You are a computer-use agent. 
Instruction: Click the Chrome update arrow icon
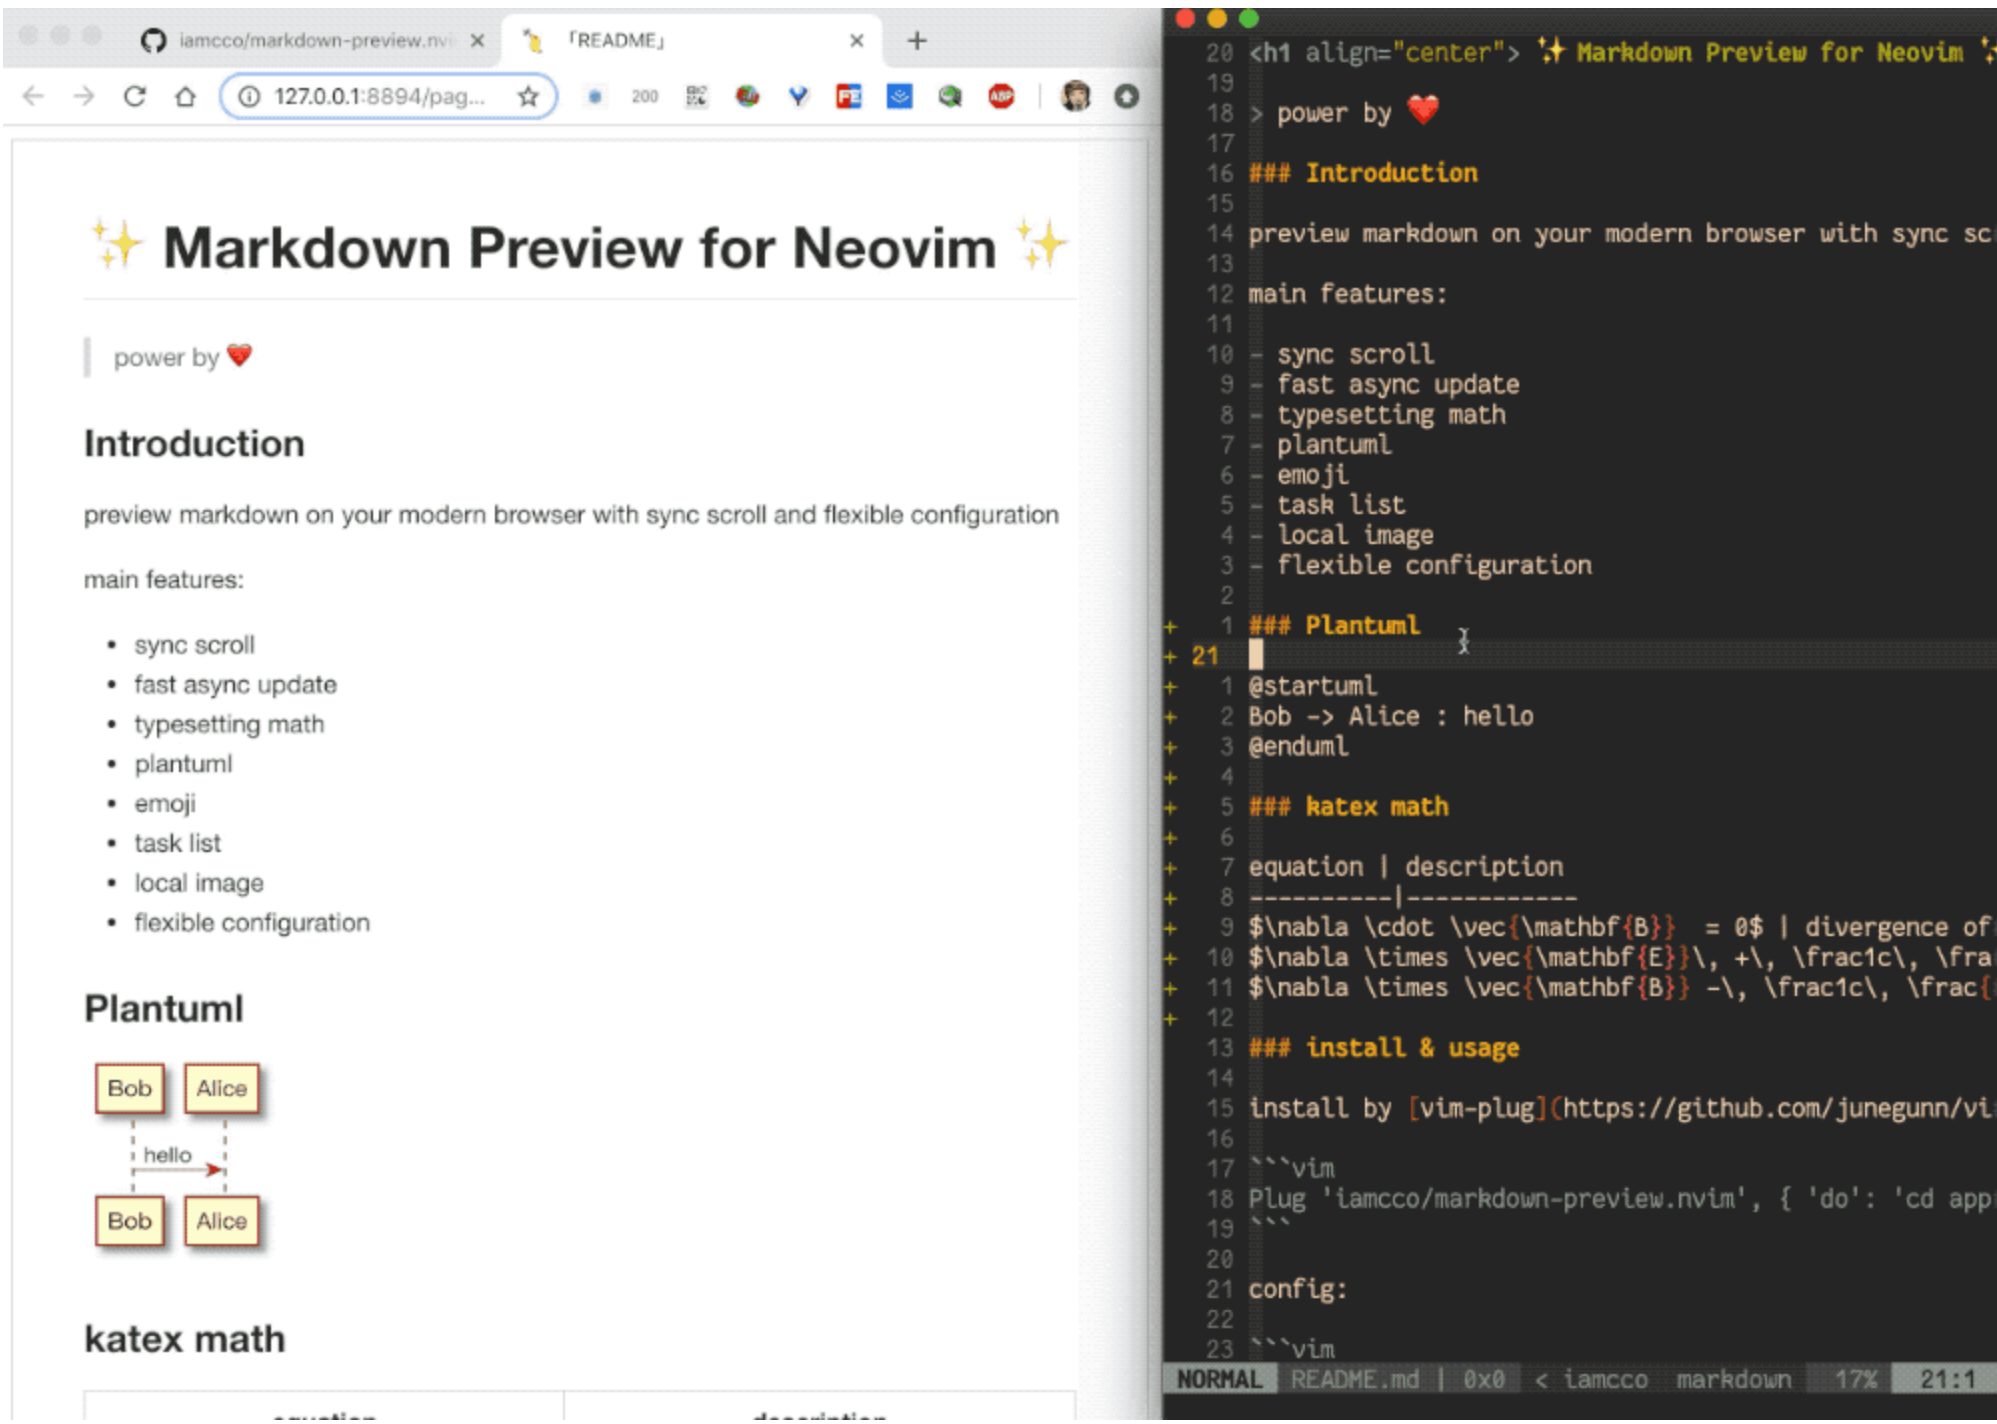click(x=1127, y=96)
